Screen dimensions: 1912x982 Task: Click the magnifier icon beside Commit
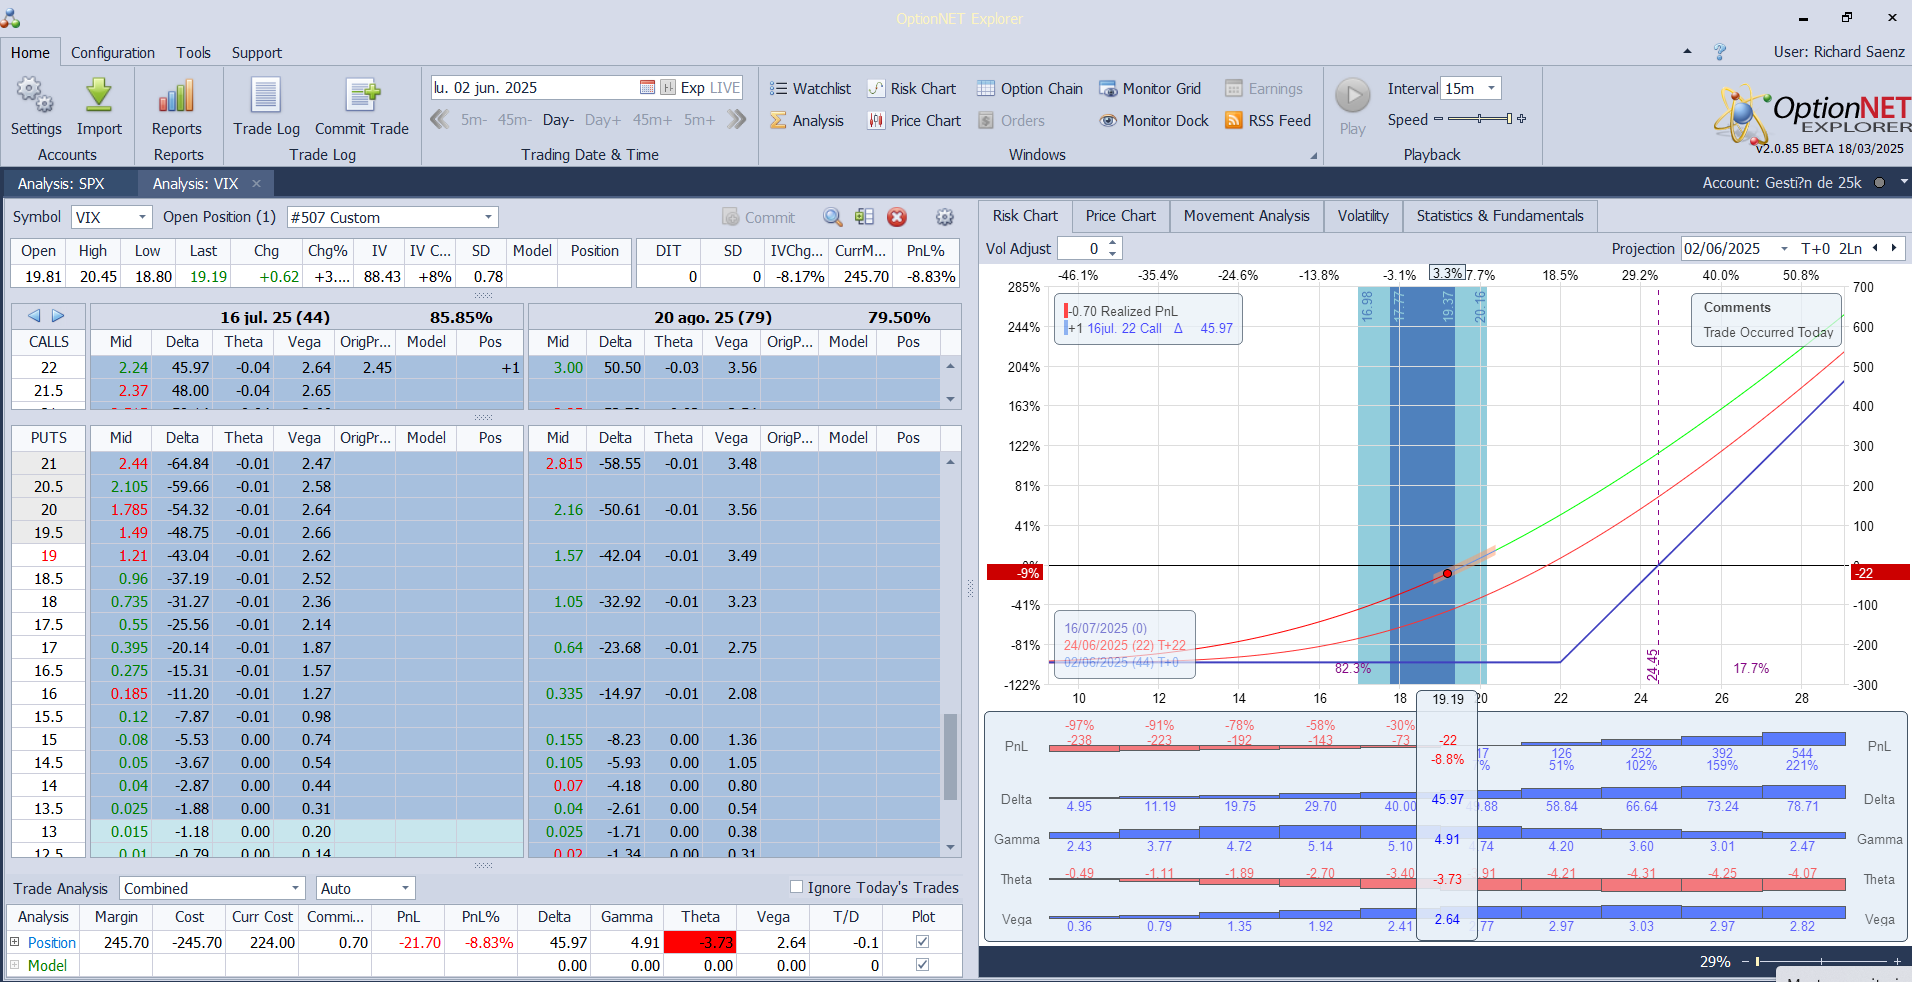click(x=832, y=217)
